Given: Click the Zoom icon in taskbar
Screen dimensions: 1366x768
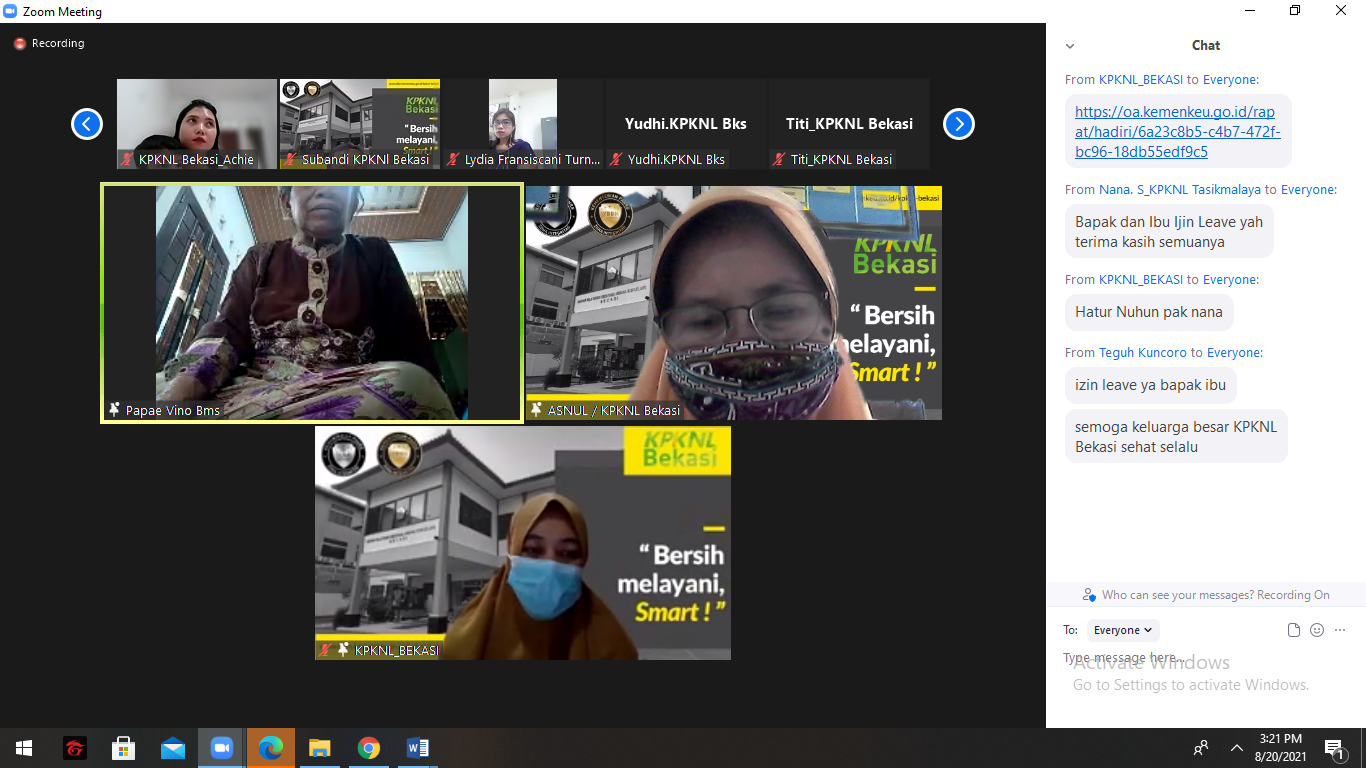Looking at the screenshot, I should 221,748.
